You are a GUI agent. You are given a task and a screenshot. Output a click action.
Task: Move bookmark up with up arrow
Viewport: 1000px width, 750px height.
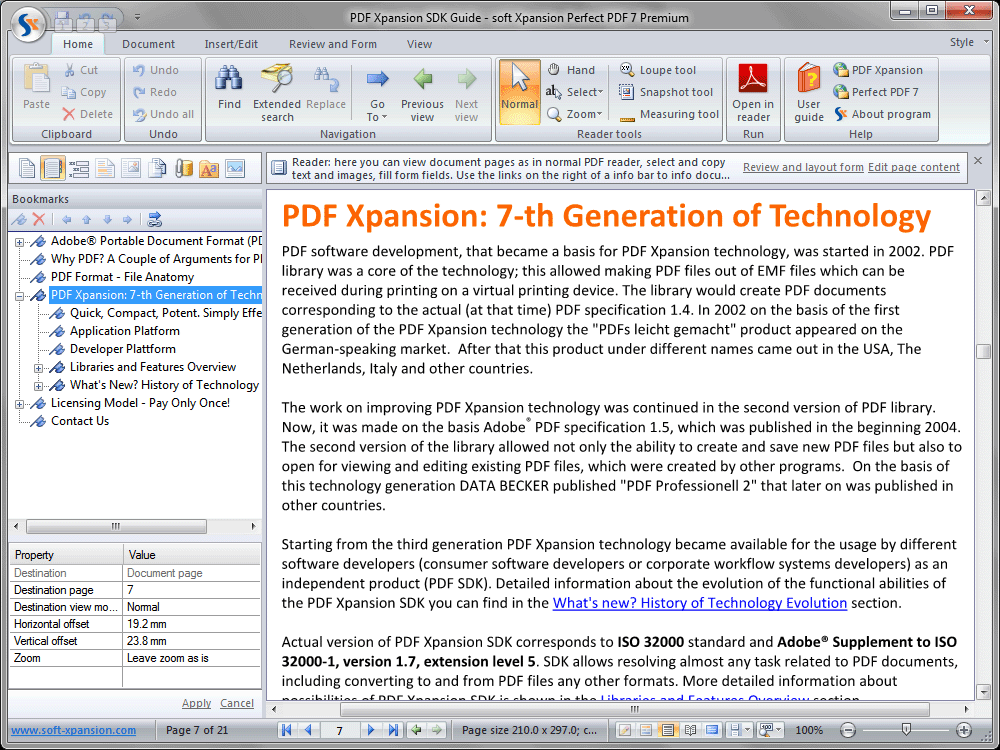(87, 219)
